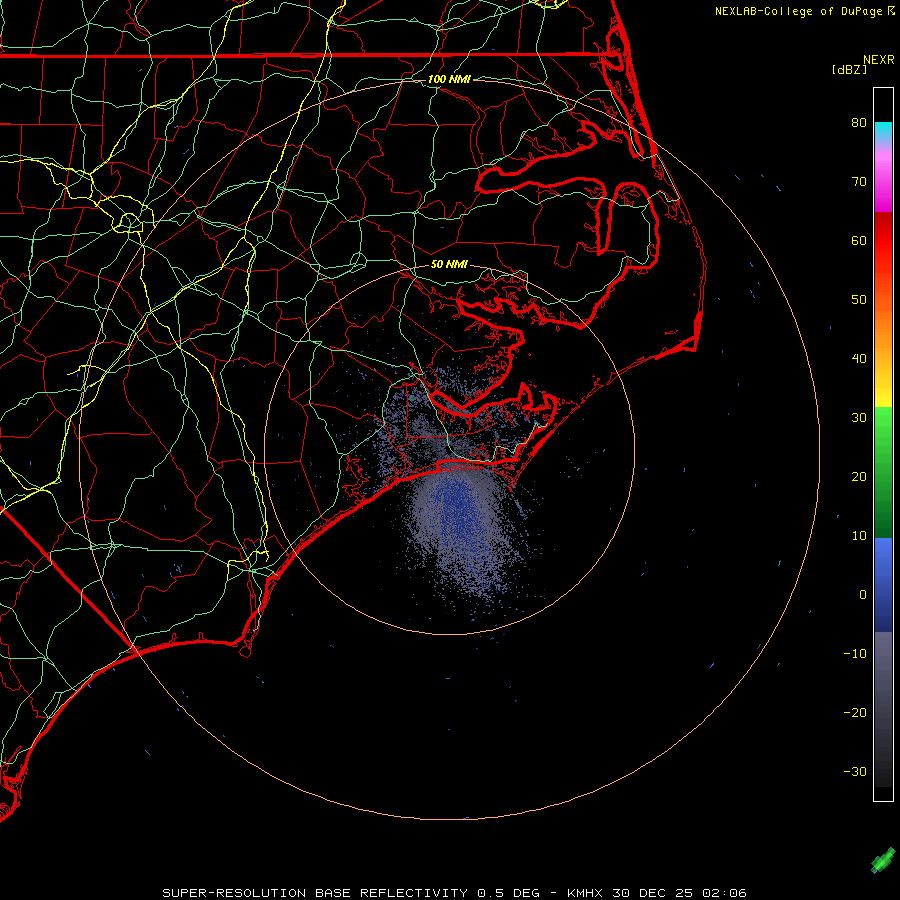The width and height of the screenshot is (900, 900).
Task: Click the blue segment of the reflectivity color bar
Action: coord(883,585)
